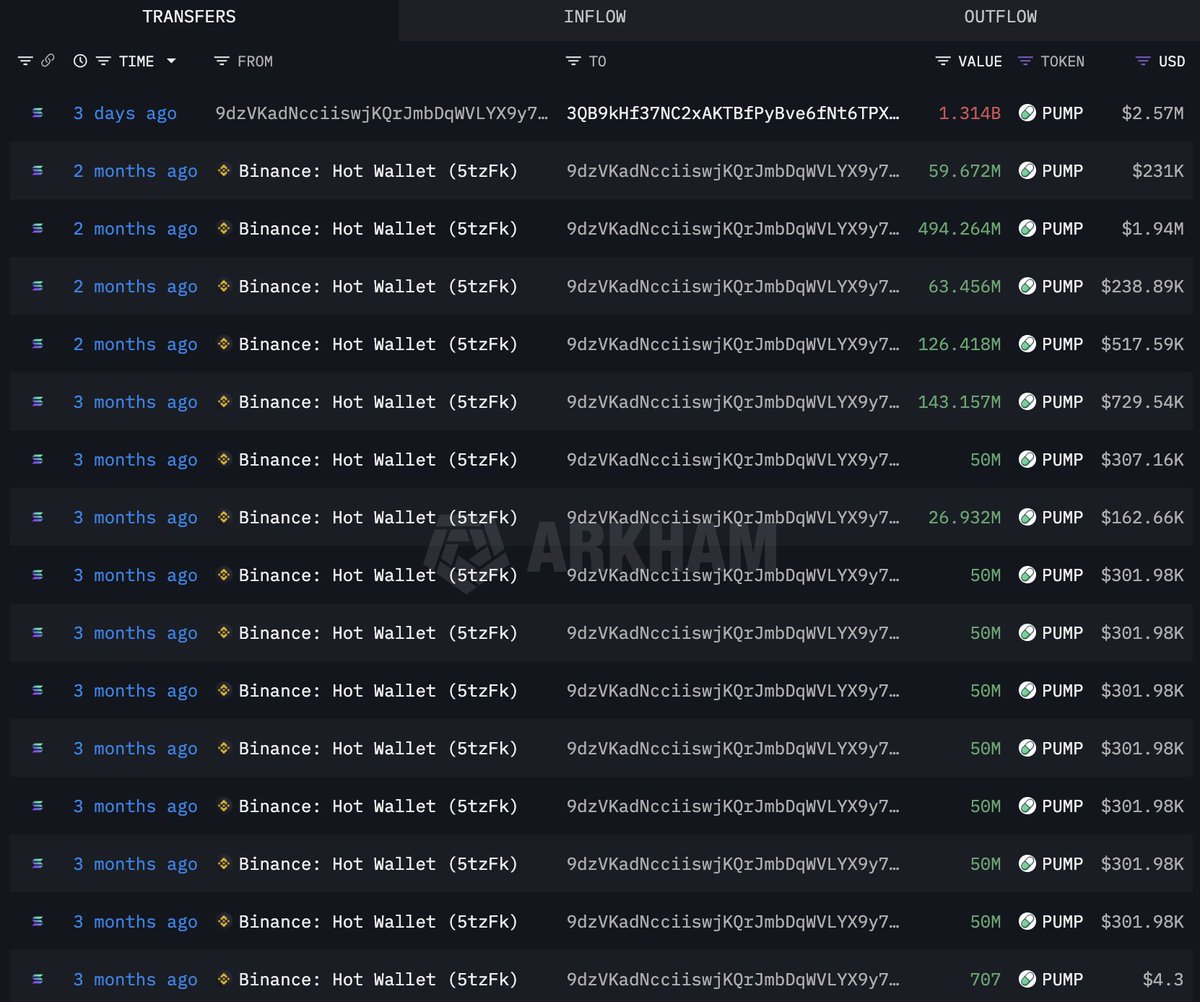The image size is (1200, 1002).
Task: Click PUMP token label on 63.456M row
Action: click(x=1062, y=286)
